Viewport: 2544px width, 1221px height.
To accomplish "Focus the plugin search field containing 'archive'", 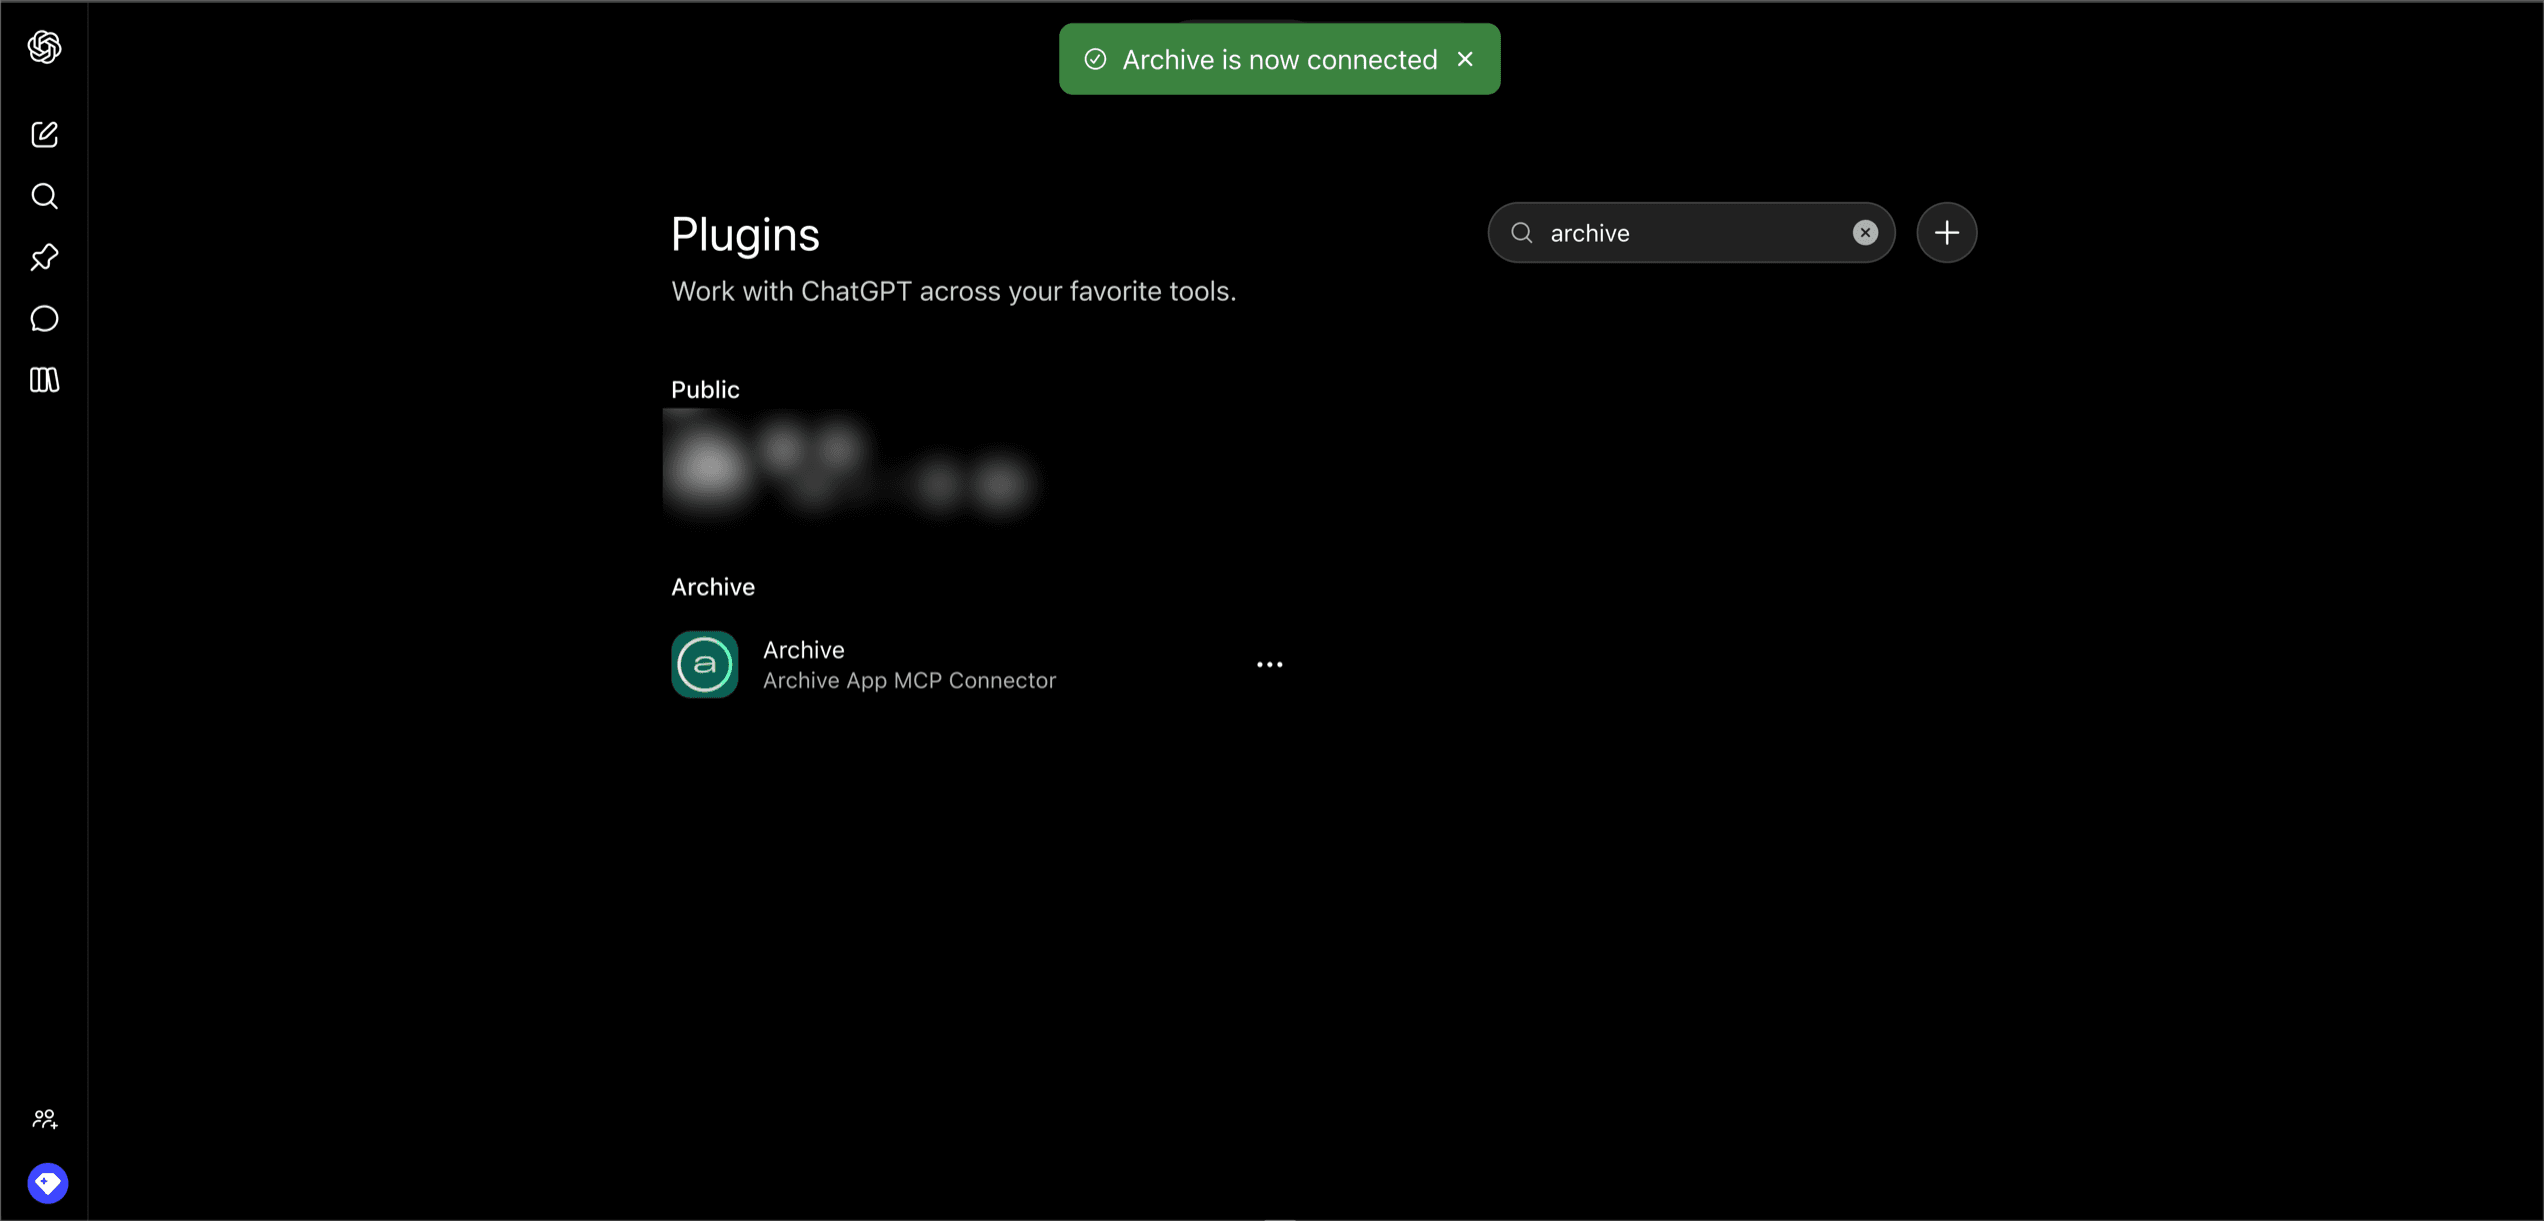I will (x=1691, y=233).
